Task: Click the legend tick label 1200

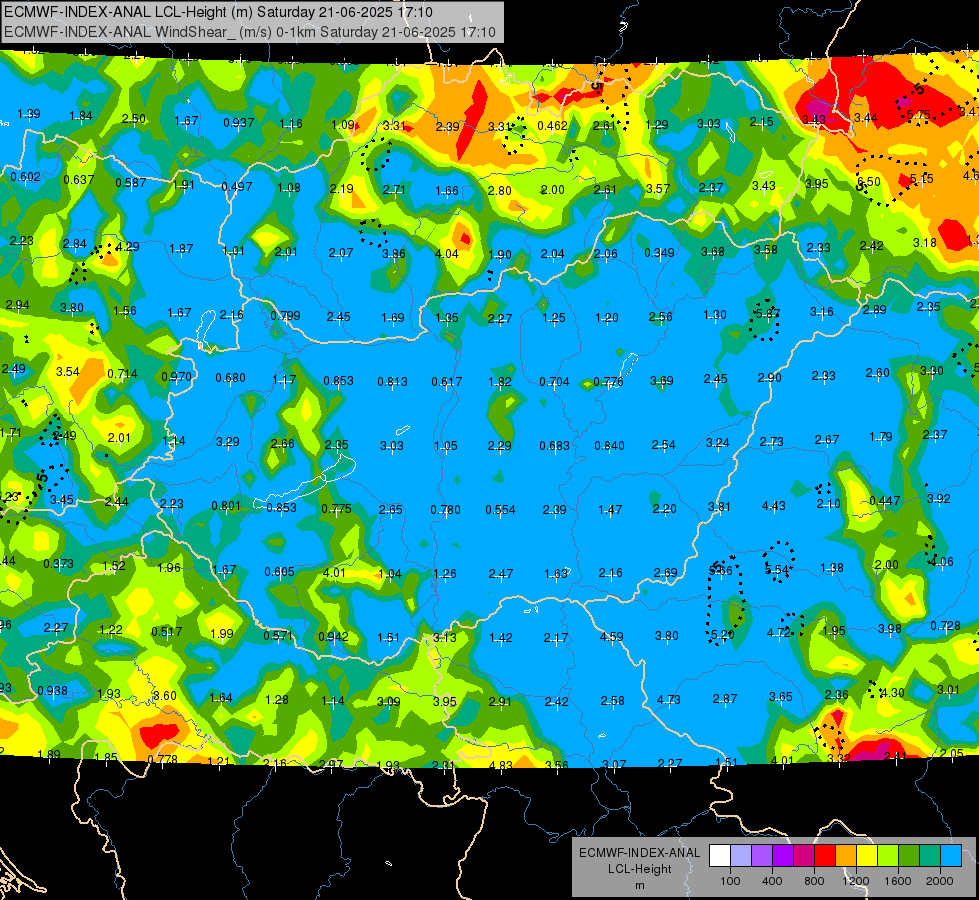Action: [856, 881]
